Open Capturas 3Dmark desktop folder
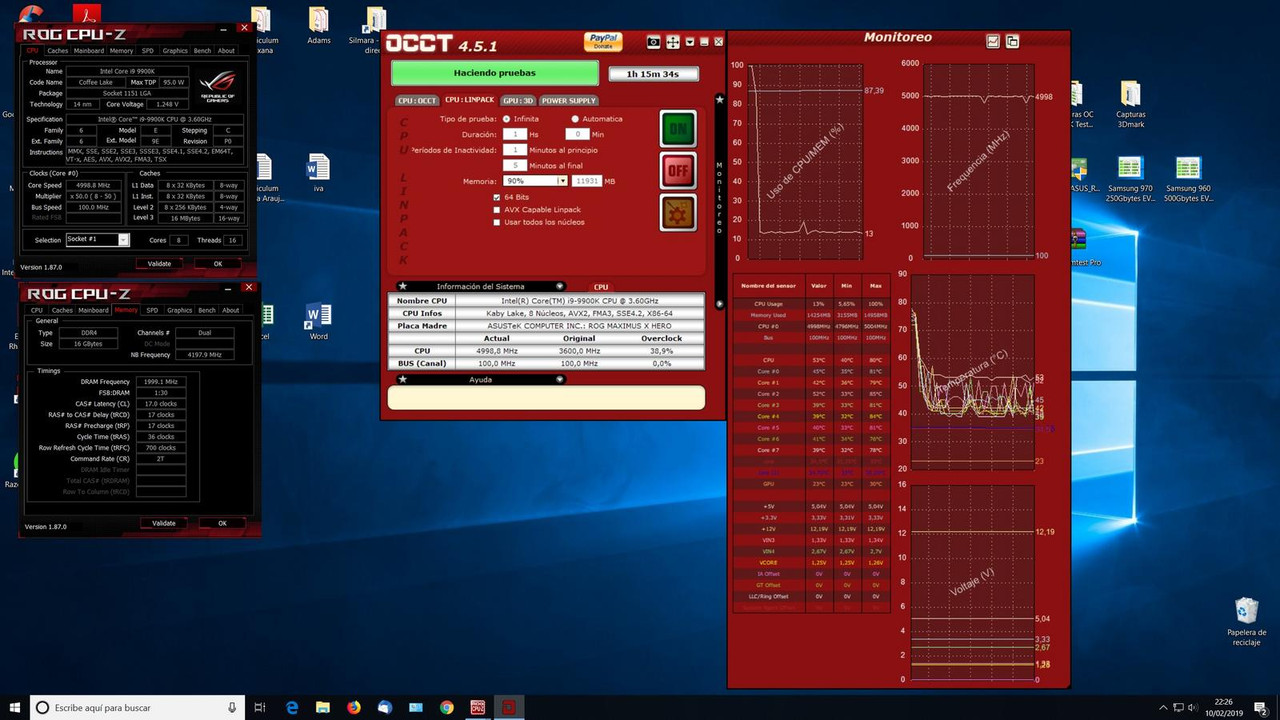Viewport: 1280px width, 720px height. click(1130, 104)
